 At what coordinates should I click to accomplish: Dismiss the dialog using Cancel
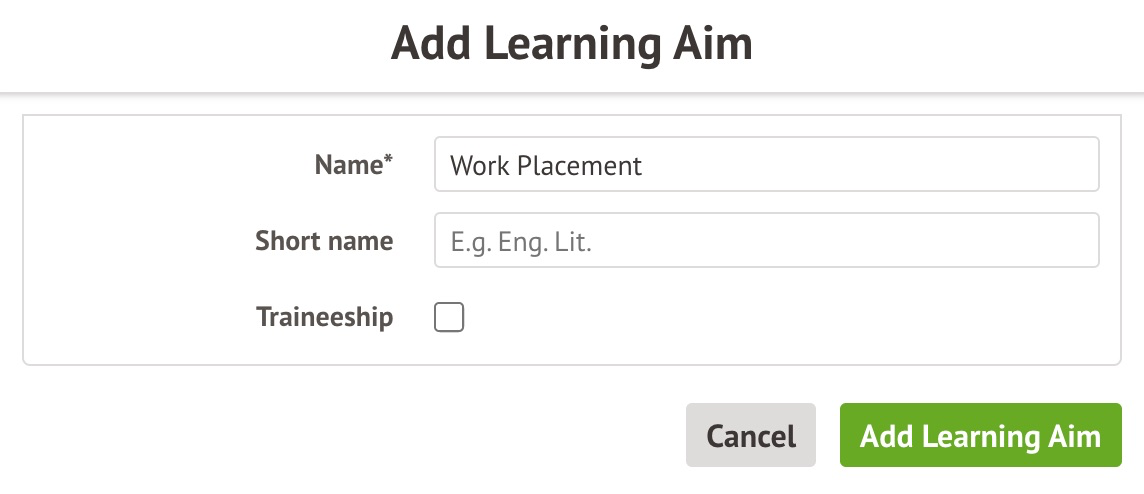click(x=751, y=436)
